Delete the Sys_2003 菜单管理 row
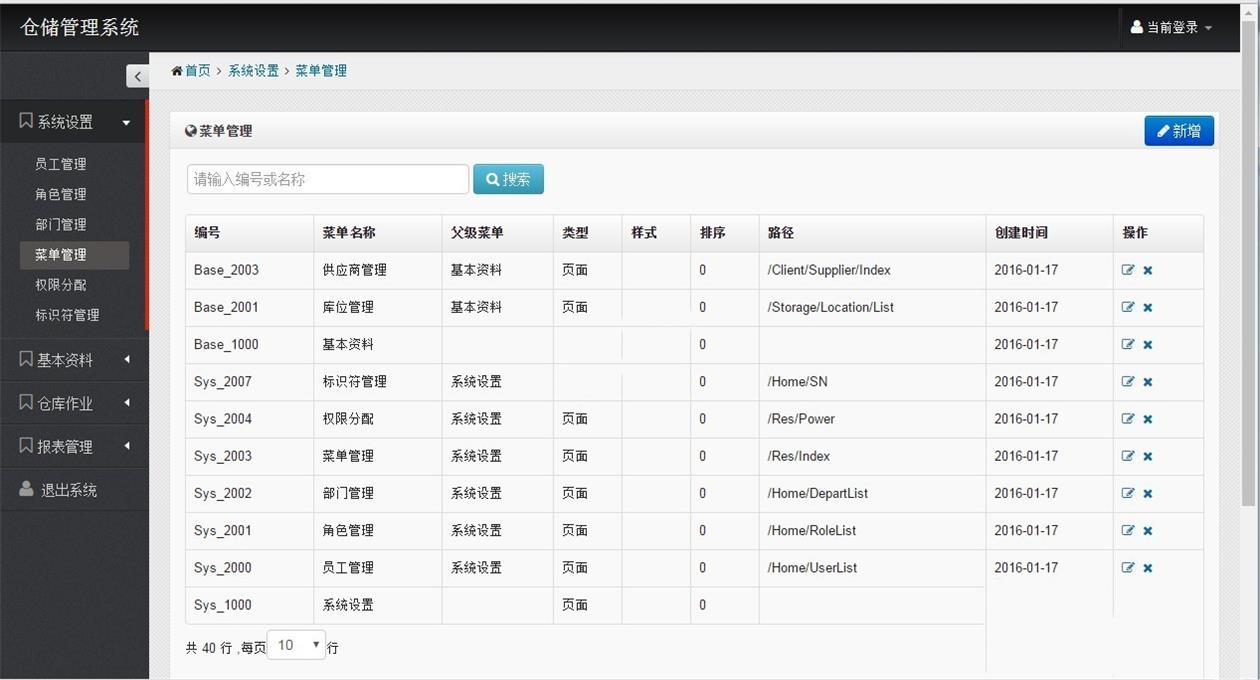This screenshot has height=680, width=1260. coord(1148,456)
